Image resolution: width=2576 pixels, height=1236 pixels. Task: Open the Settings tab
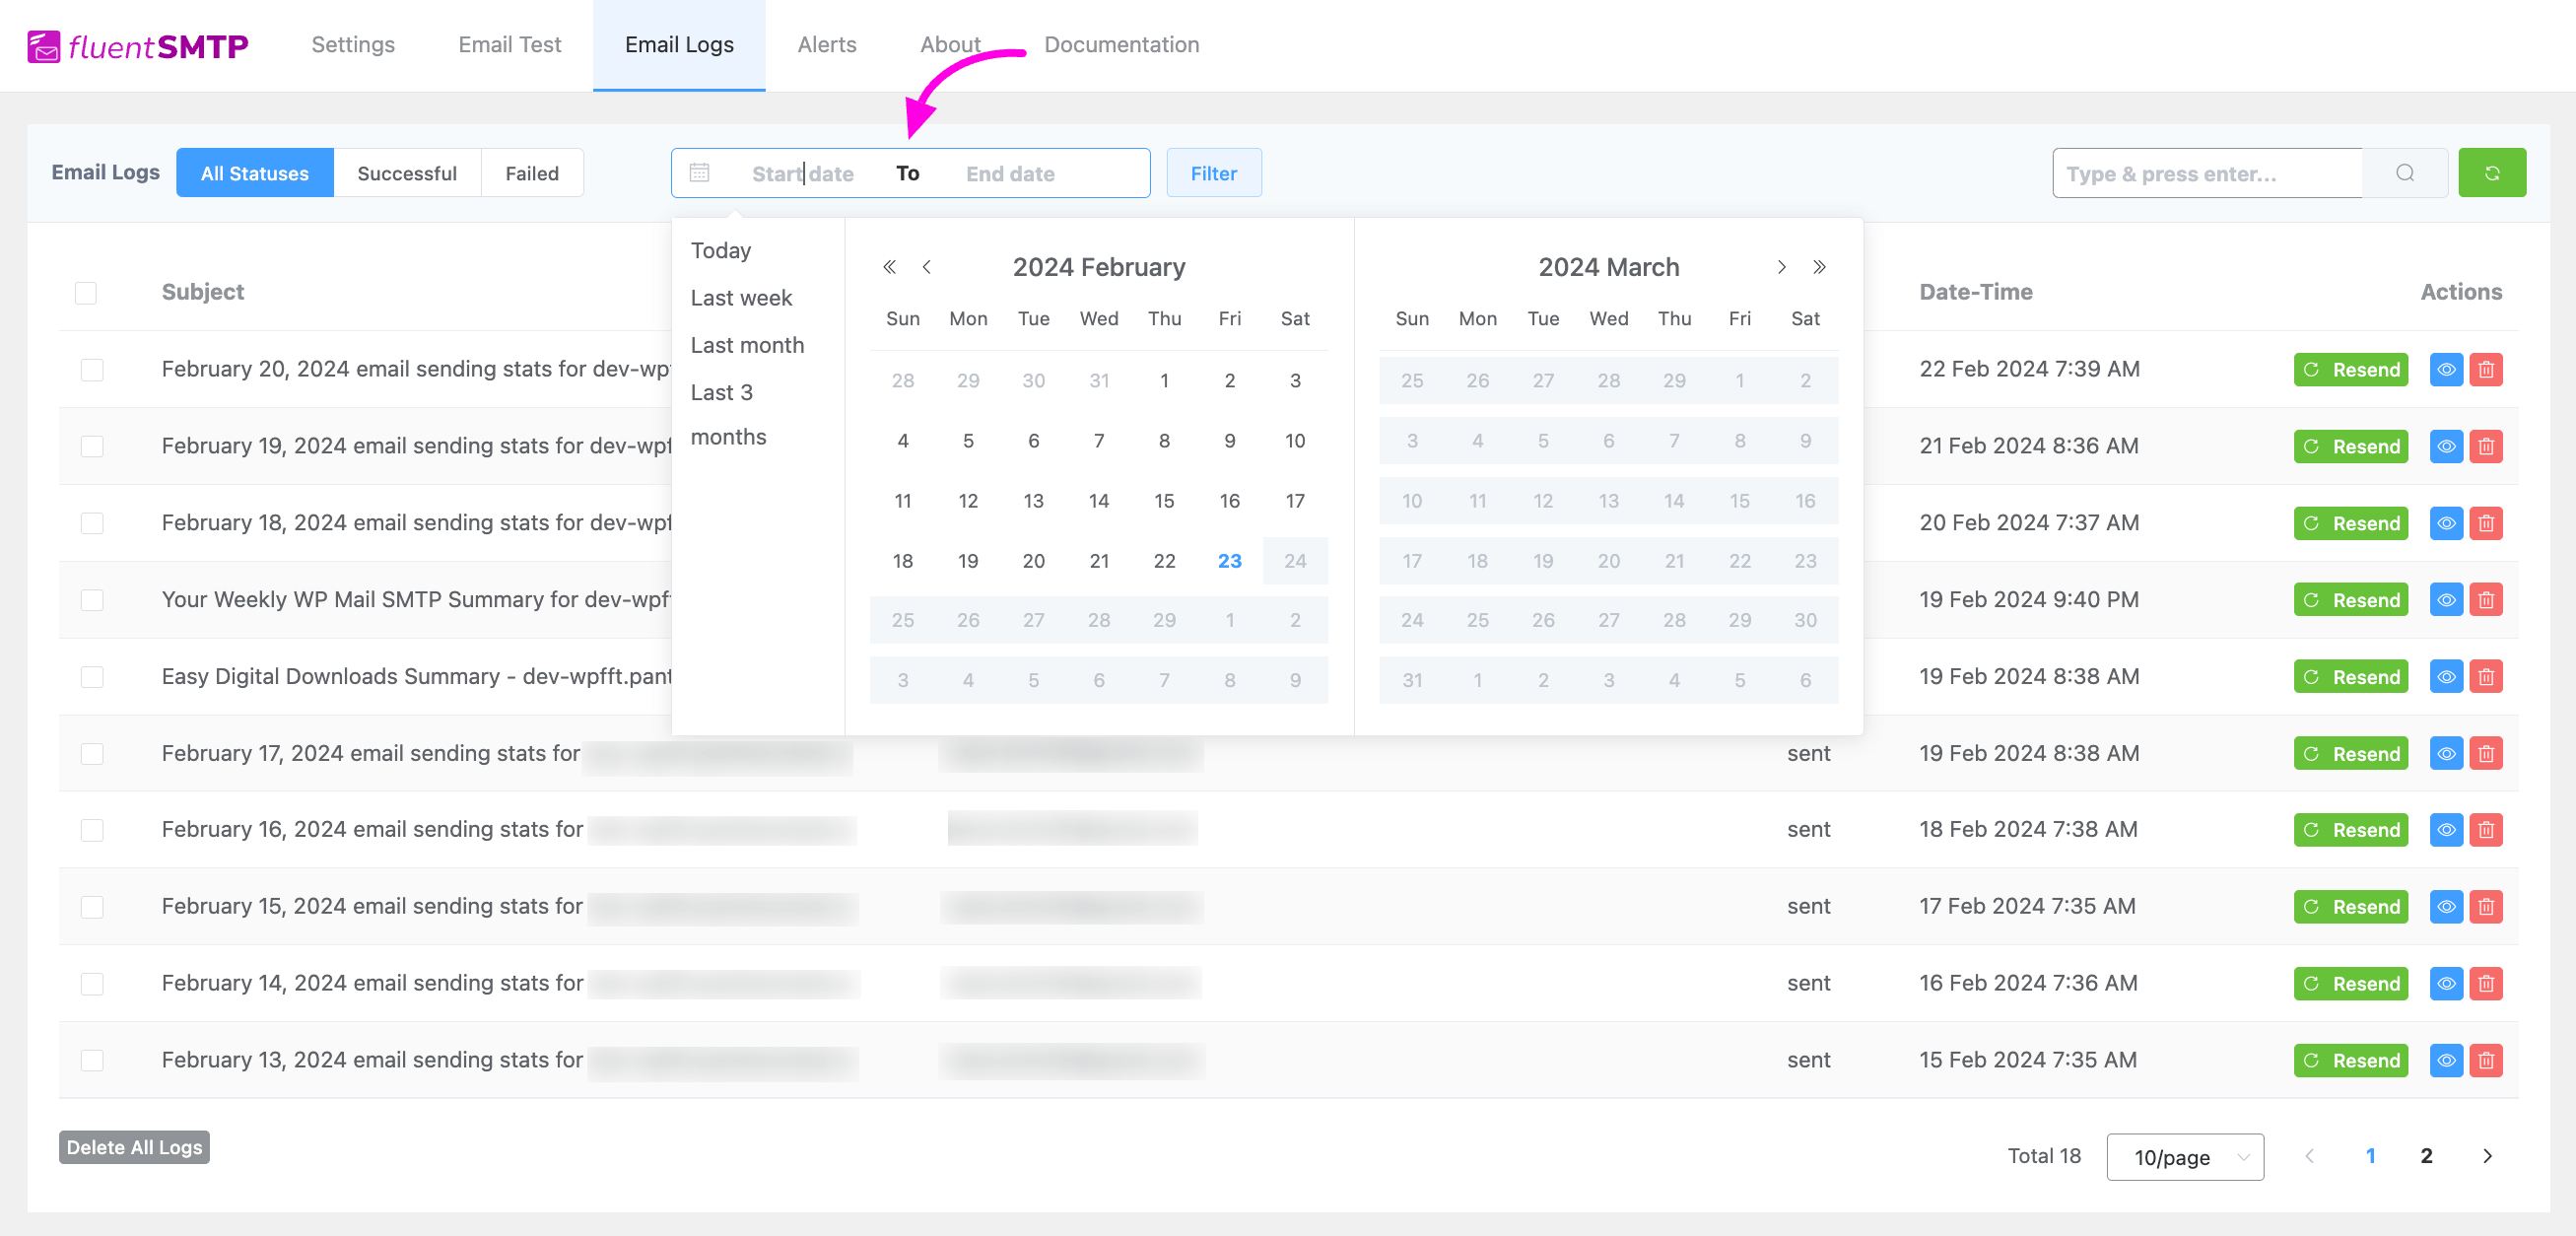(x=353, y=45)
